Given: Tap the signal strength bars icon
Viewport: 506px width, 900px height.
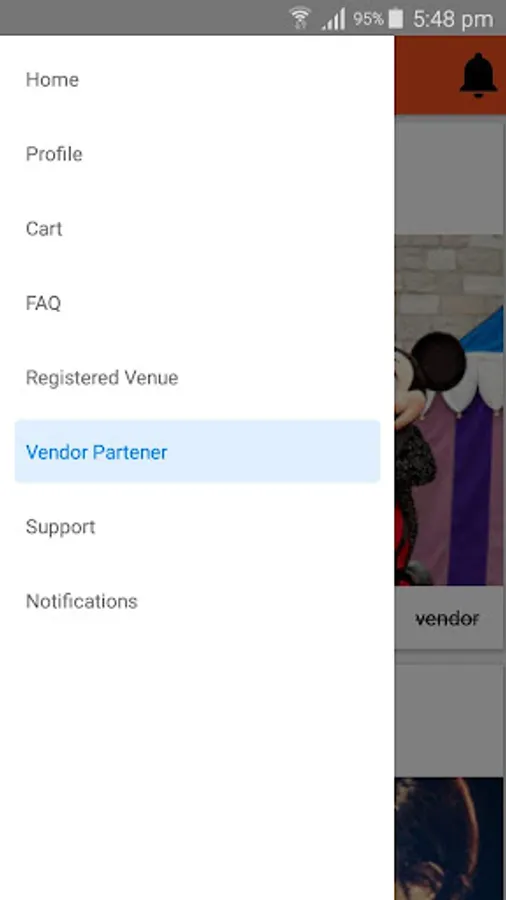Looking at the screenshot, I should 333,20.
